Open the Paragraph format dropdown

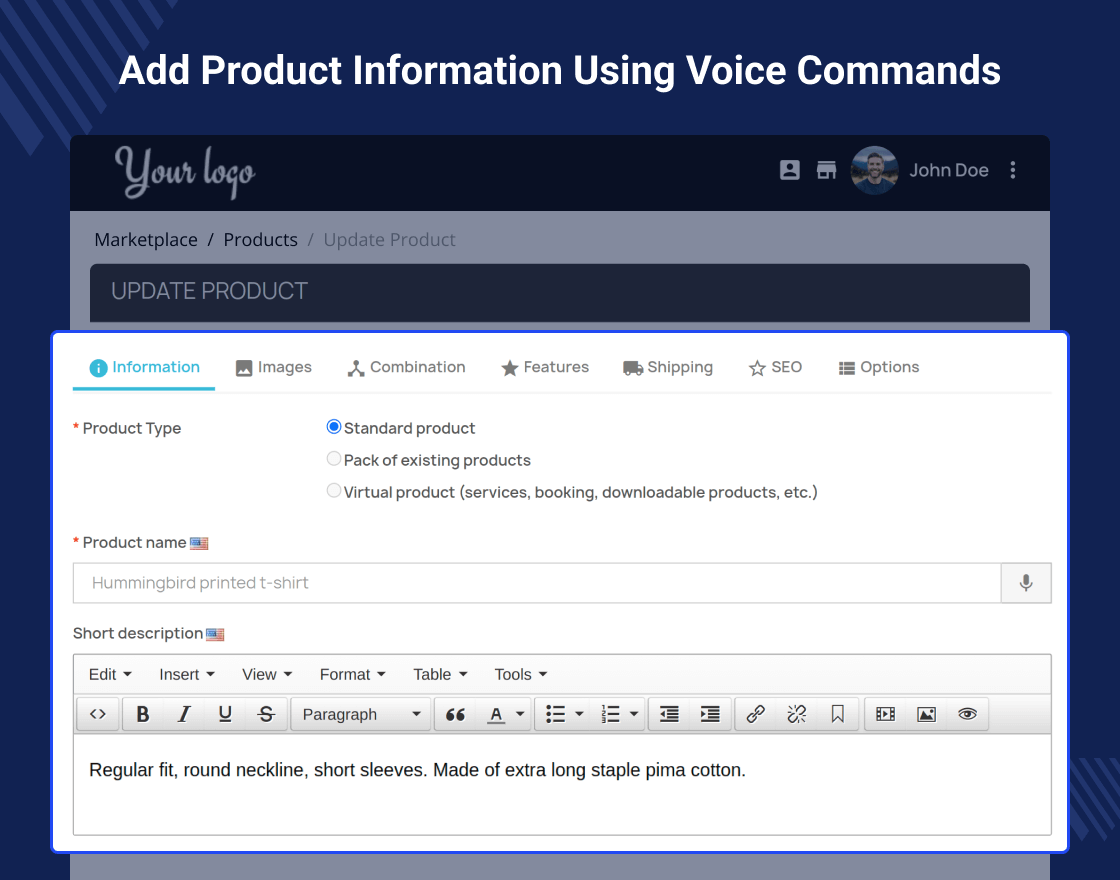tap(361, 714)
